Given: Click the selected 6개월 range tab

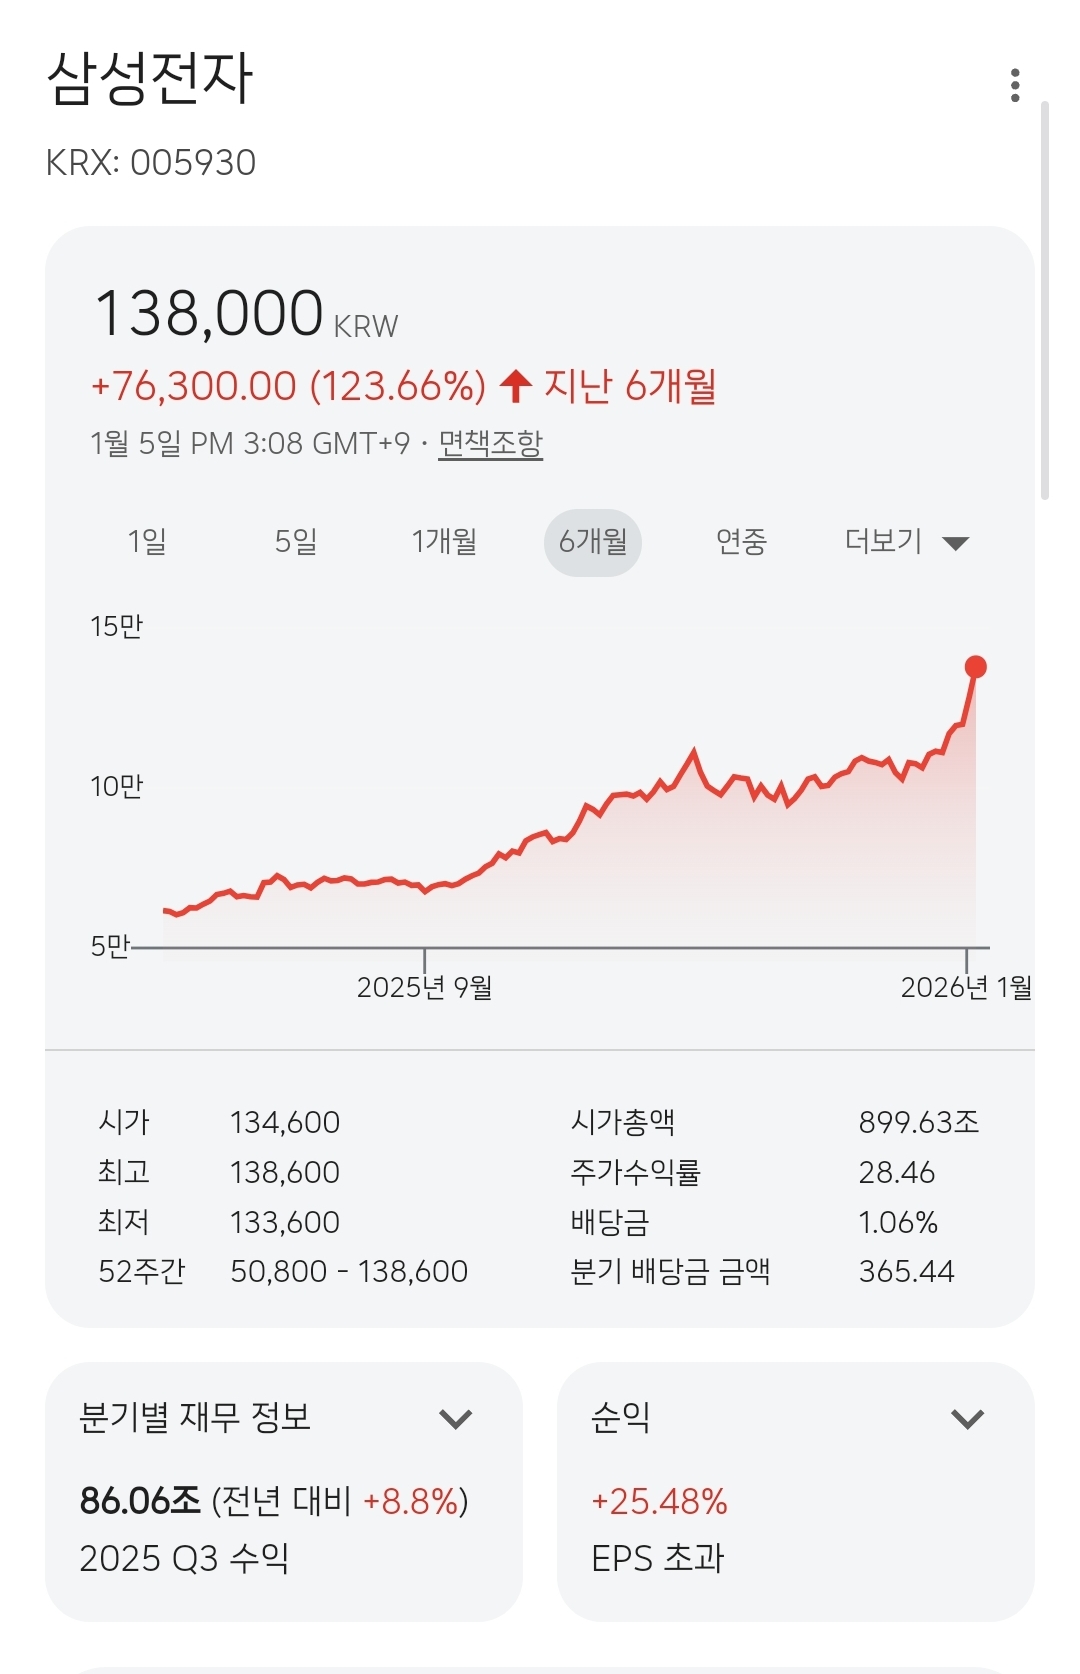Looking at the screenshot, I should click(593, 542).
